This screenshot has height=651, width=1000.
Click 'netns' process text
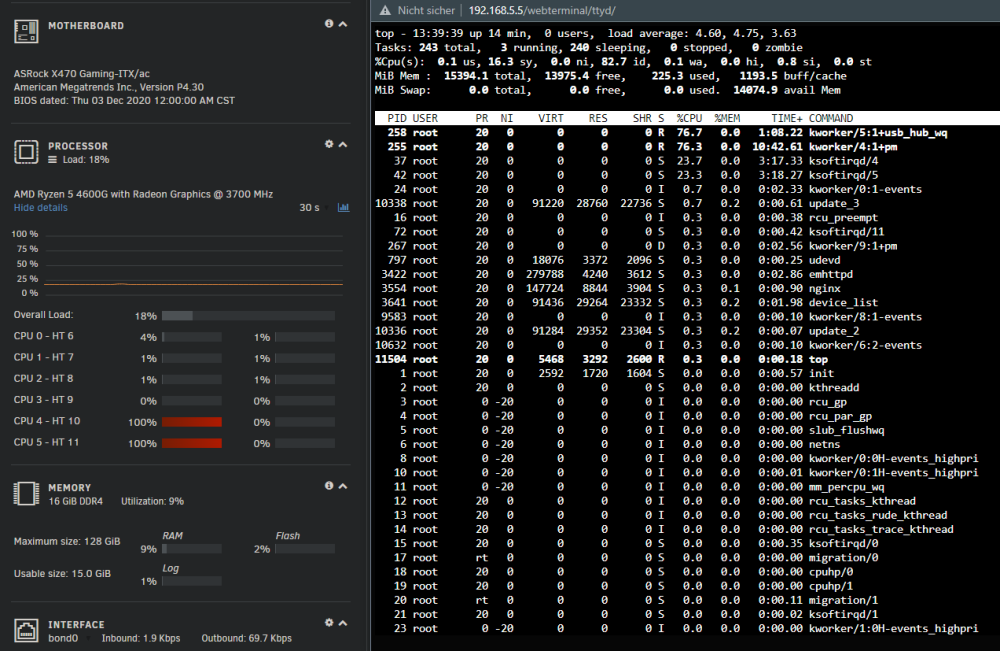825,444
